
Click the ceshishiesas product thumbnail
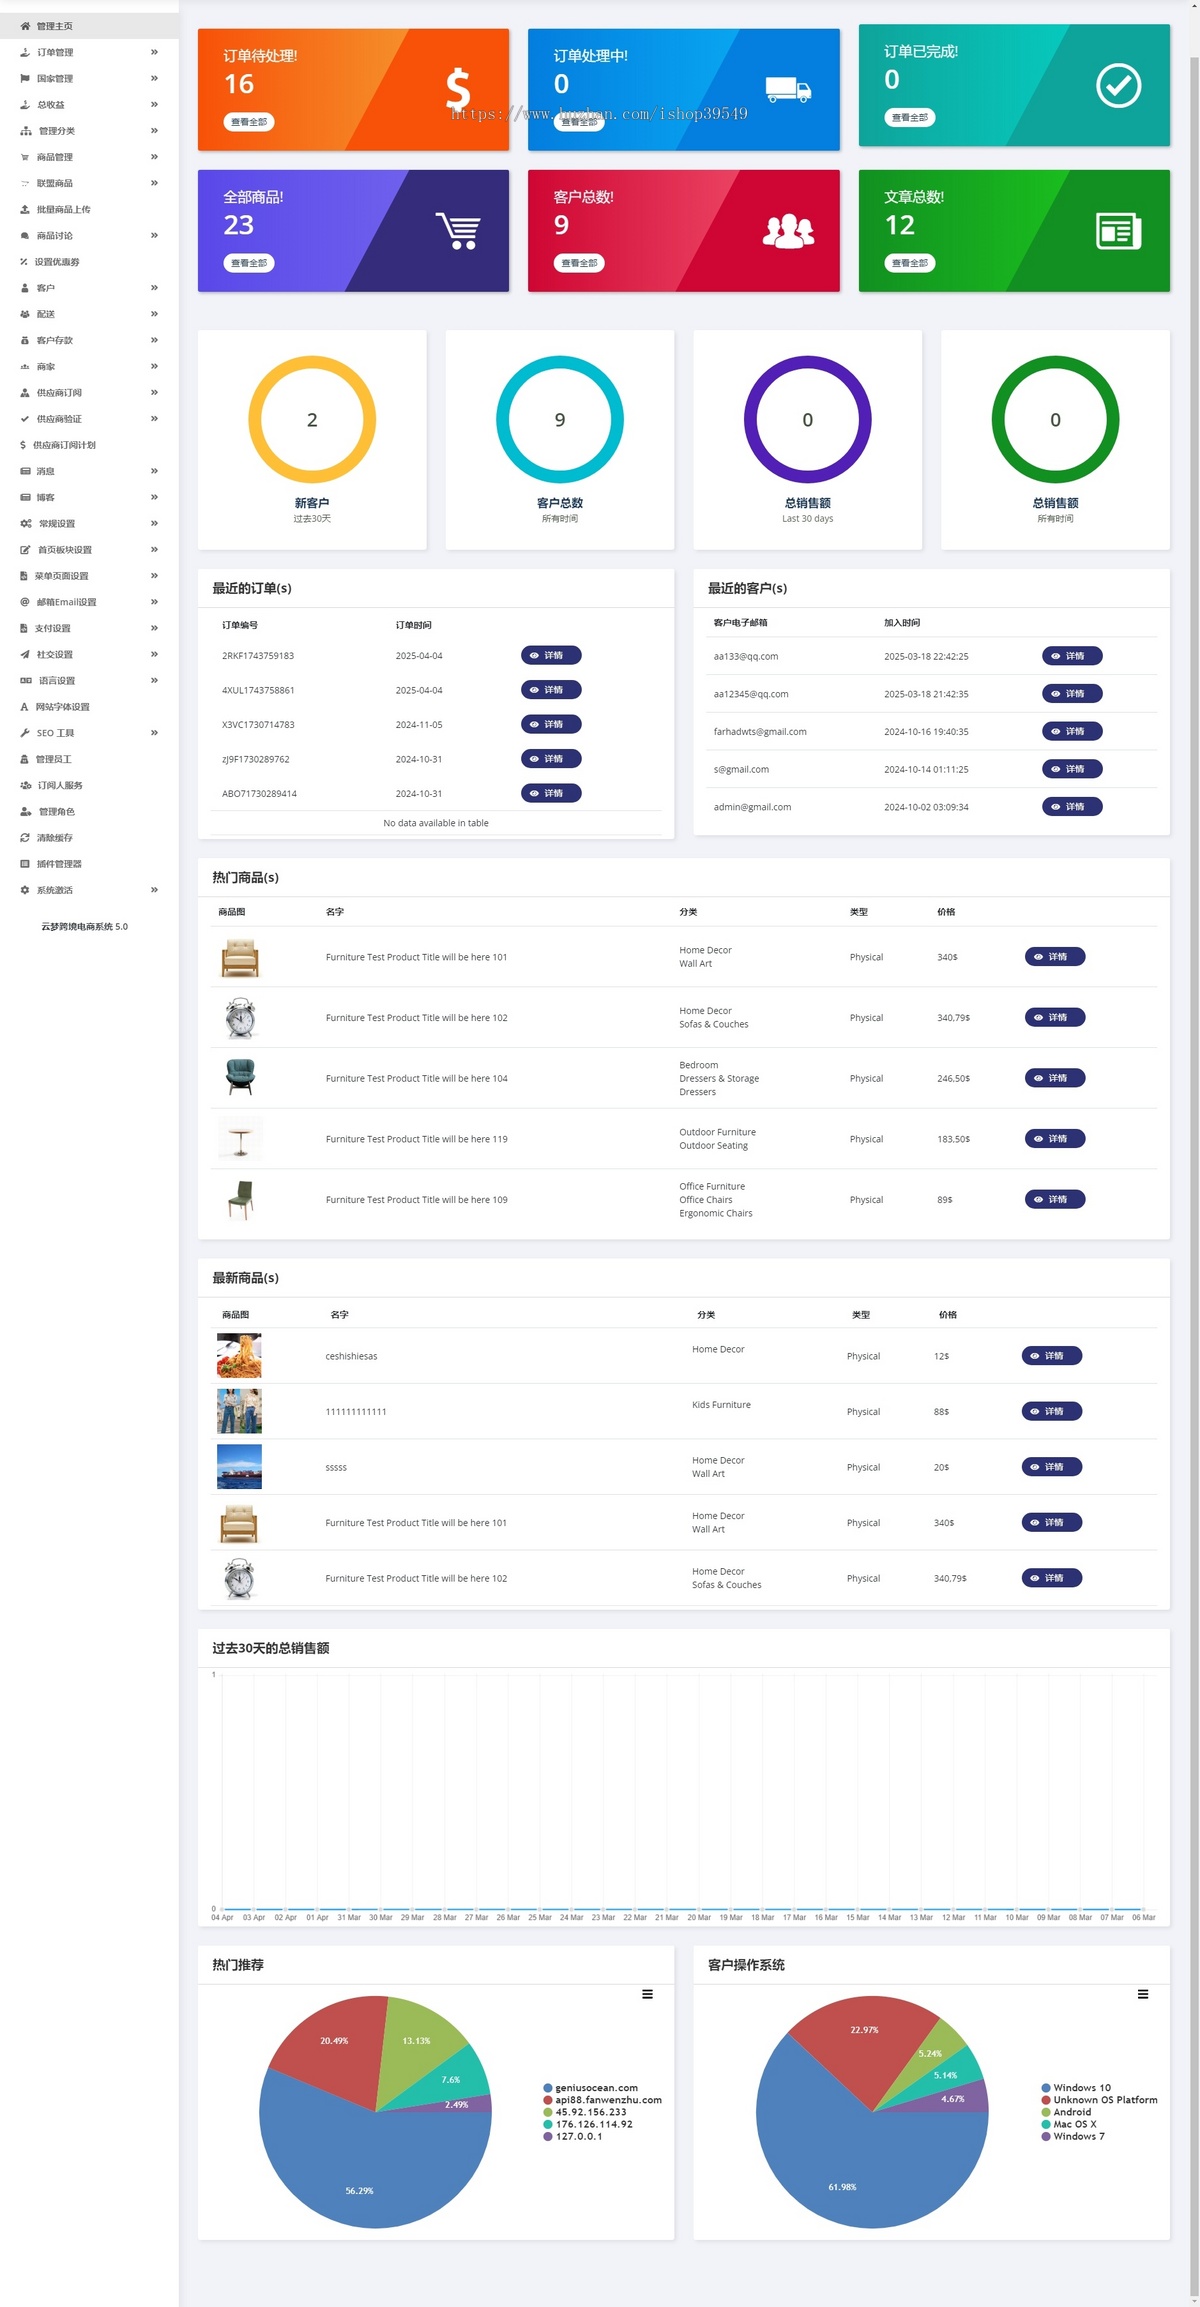click(239, 1356)
